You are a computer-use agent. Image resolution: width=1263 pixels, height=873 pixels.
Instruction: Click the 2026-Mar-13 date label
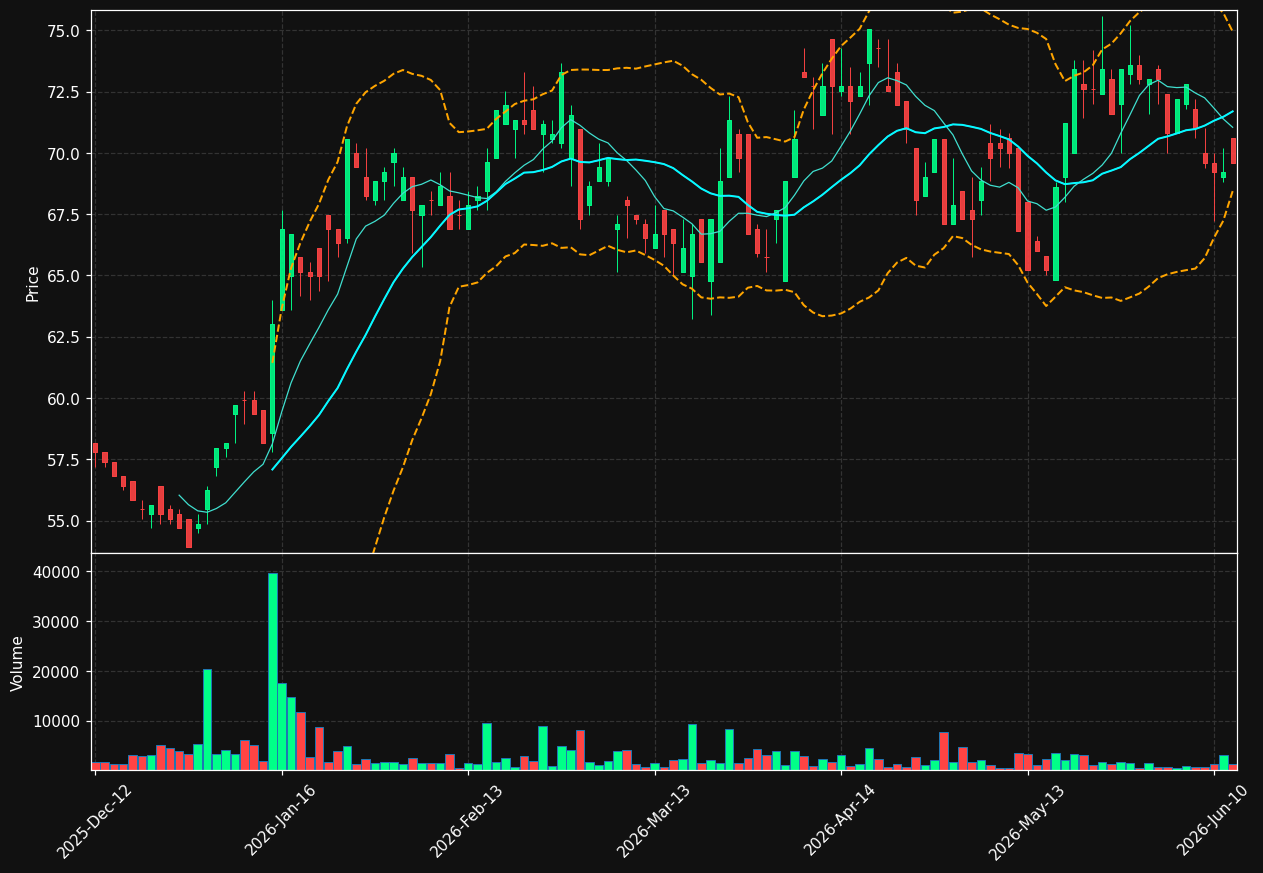(653, 821)
